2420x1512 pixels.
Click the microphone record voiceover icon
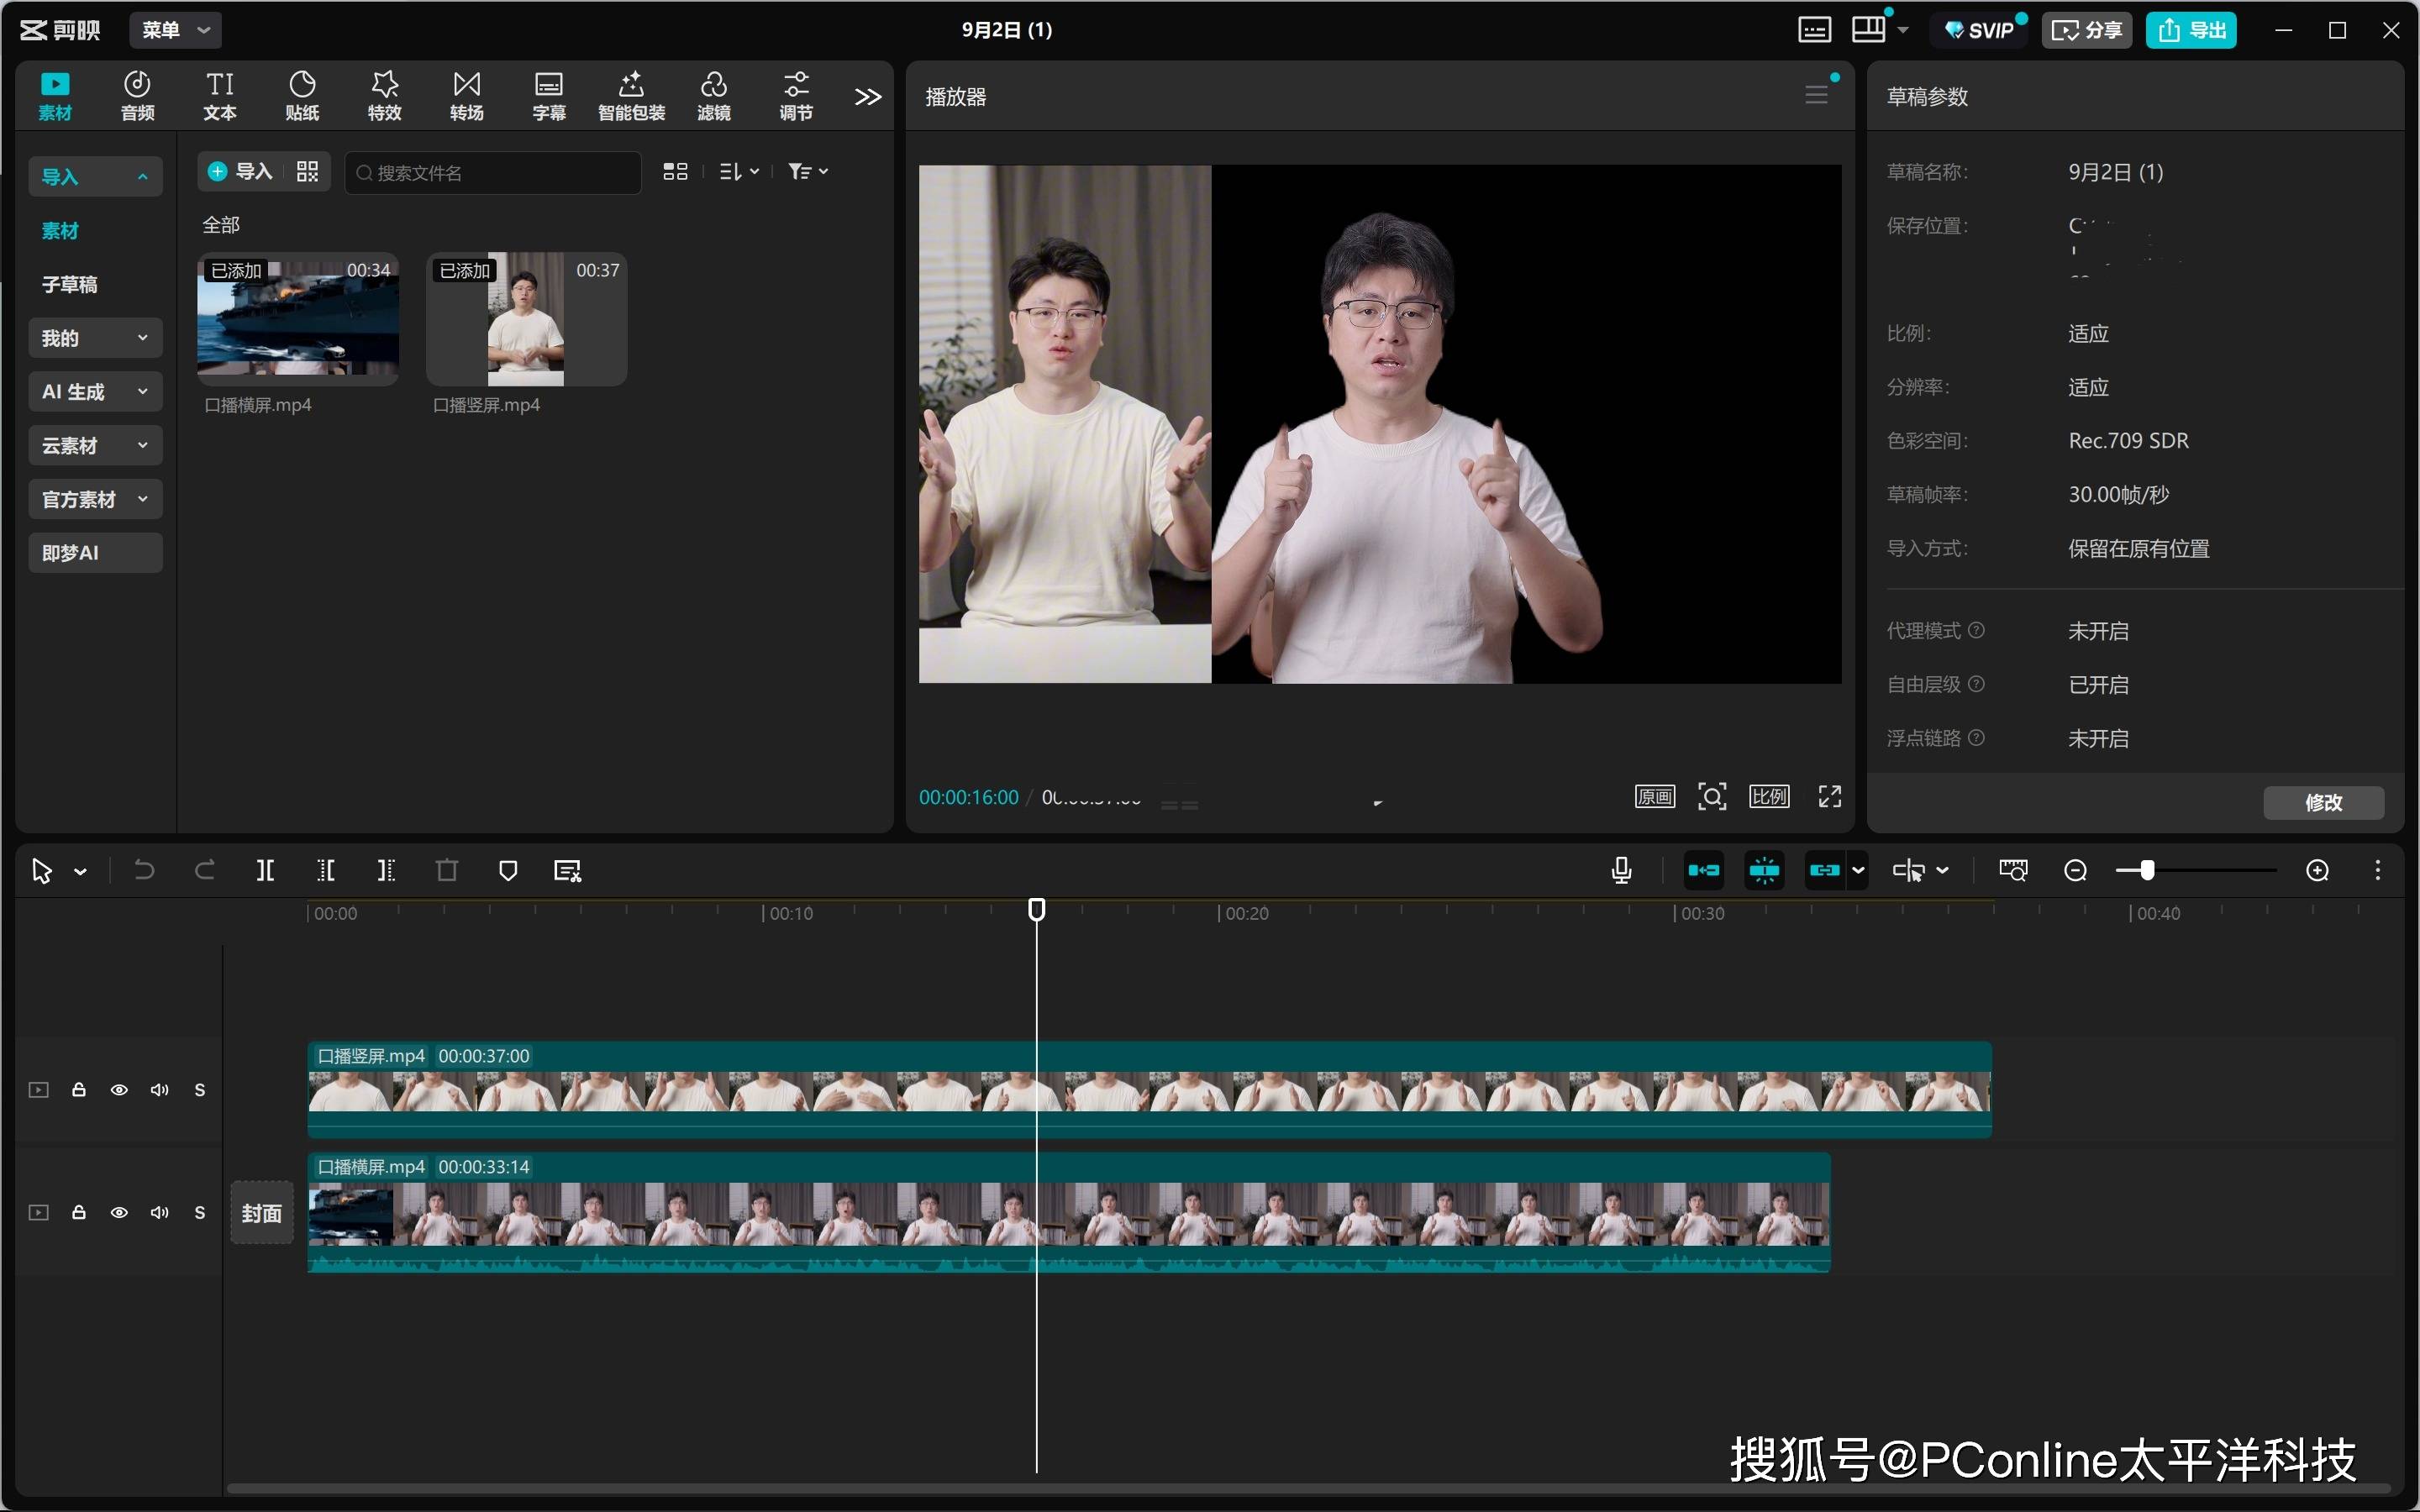[1621, 871]
